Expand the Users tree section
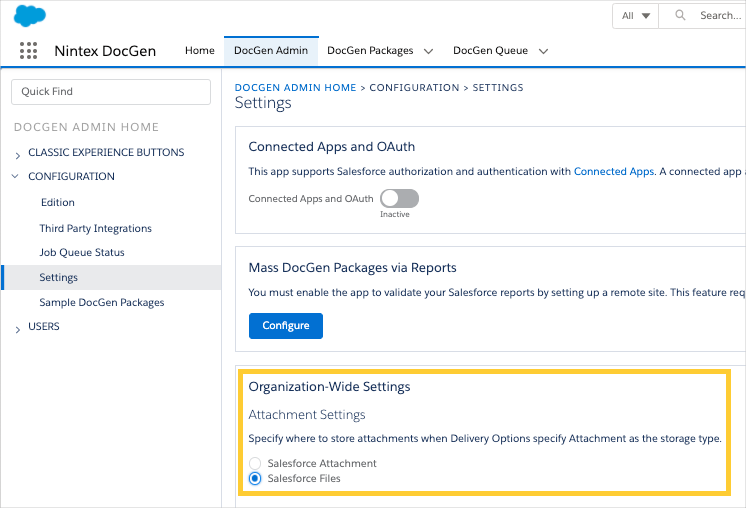The height and width of the screenshot is (508, 746). [18, 328]
